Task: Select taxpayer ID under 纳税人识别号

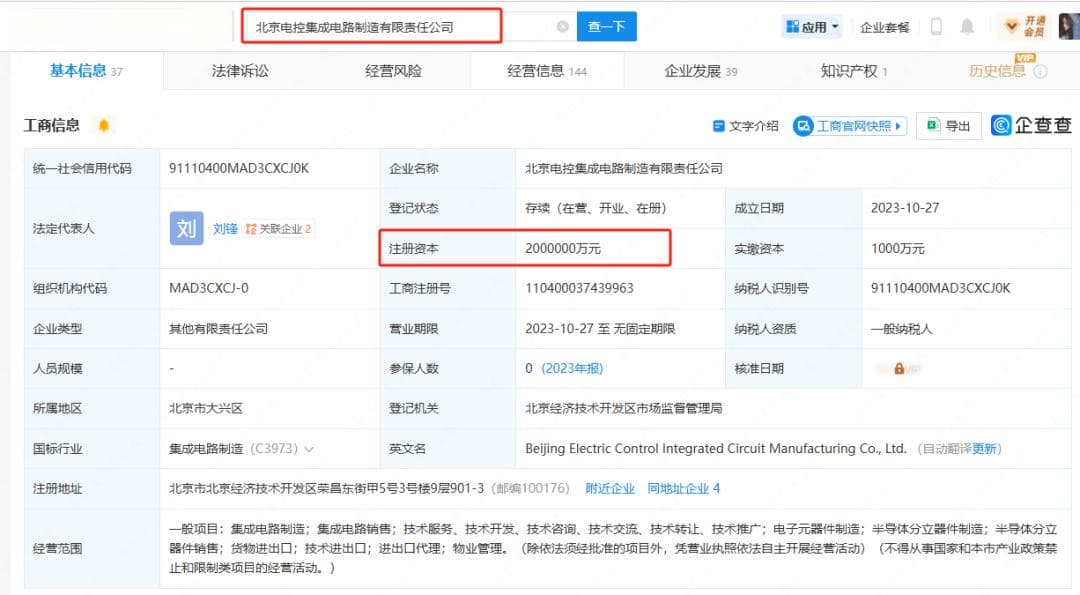Action: click(941, 288)
